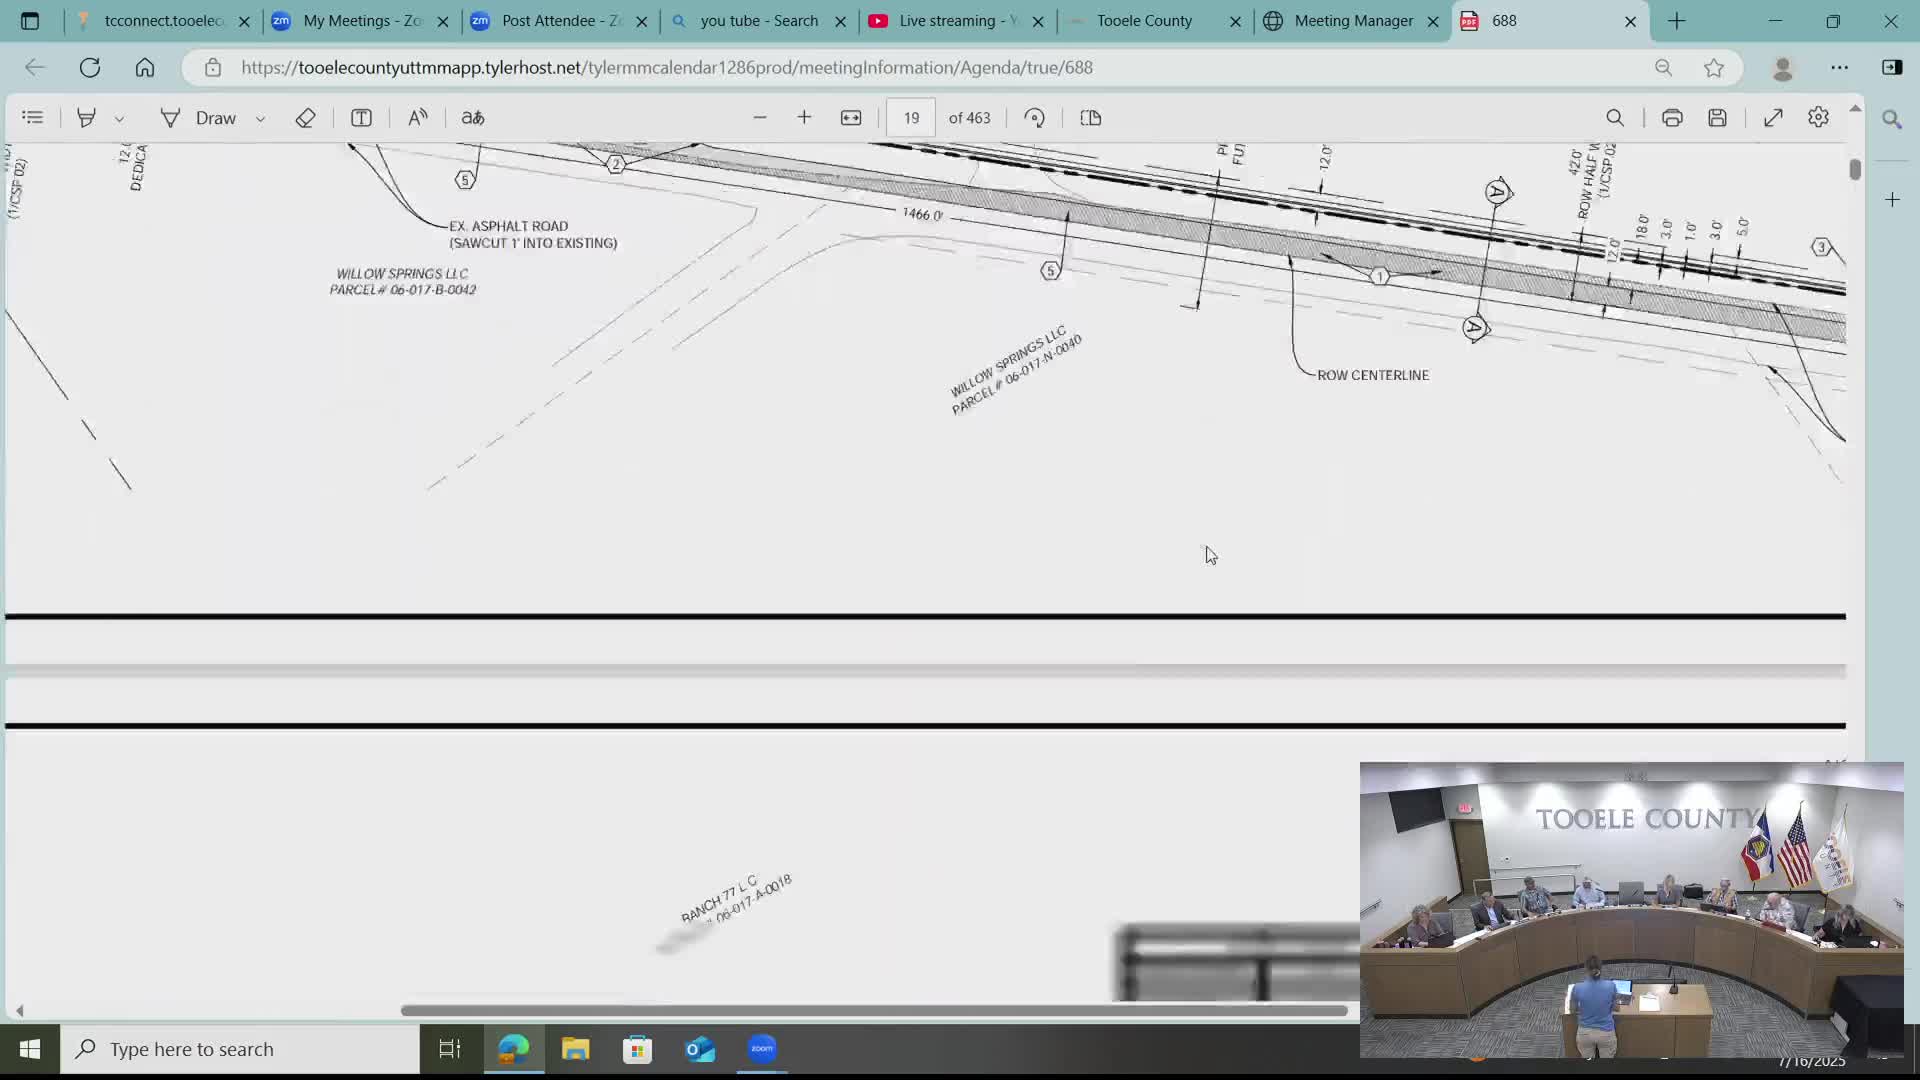Activate the Add text tool
The height and width of the screenshot is (1080, 1920).
361,118
